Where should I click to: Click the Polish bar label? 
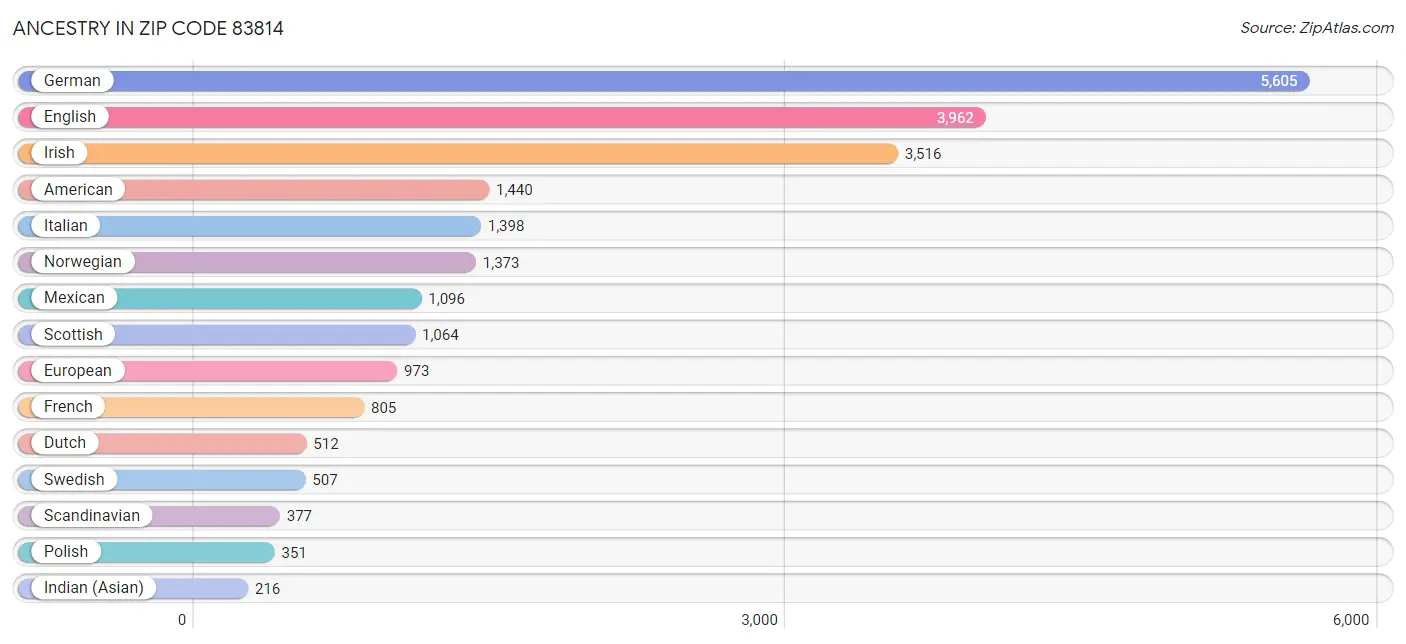click(x=66, y=552)
